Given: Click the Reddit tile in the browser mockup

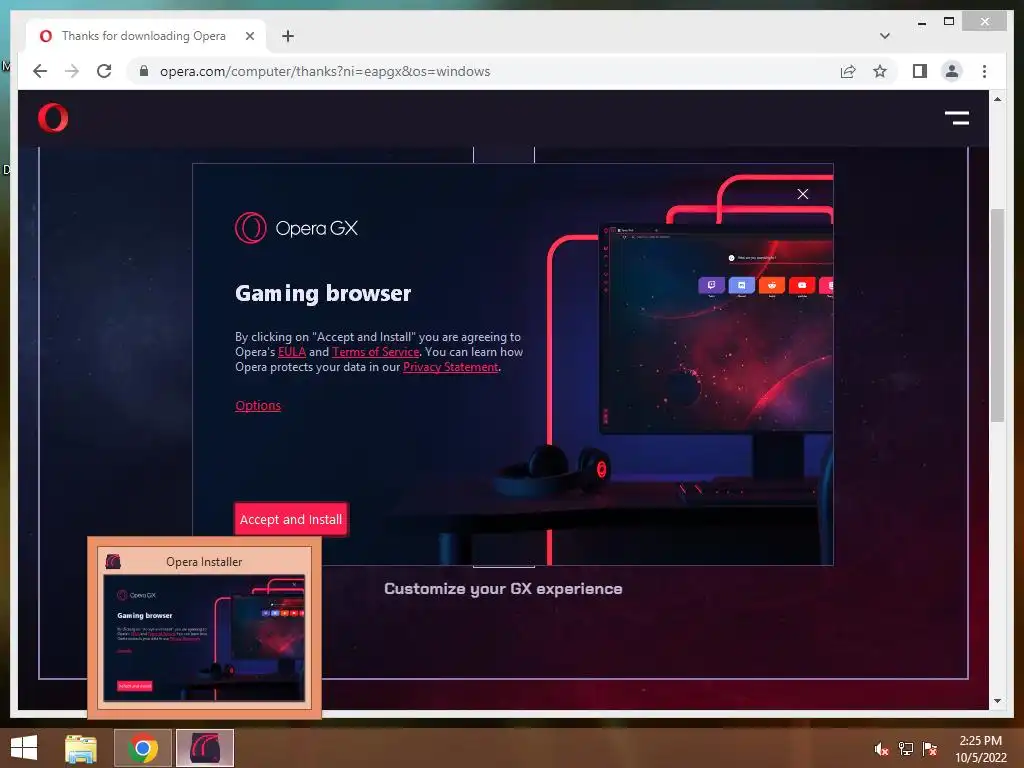Looking at the screenshot, I should coord(772,285).
